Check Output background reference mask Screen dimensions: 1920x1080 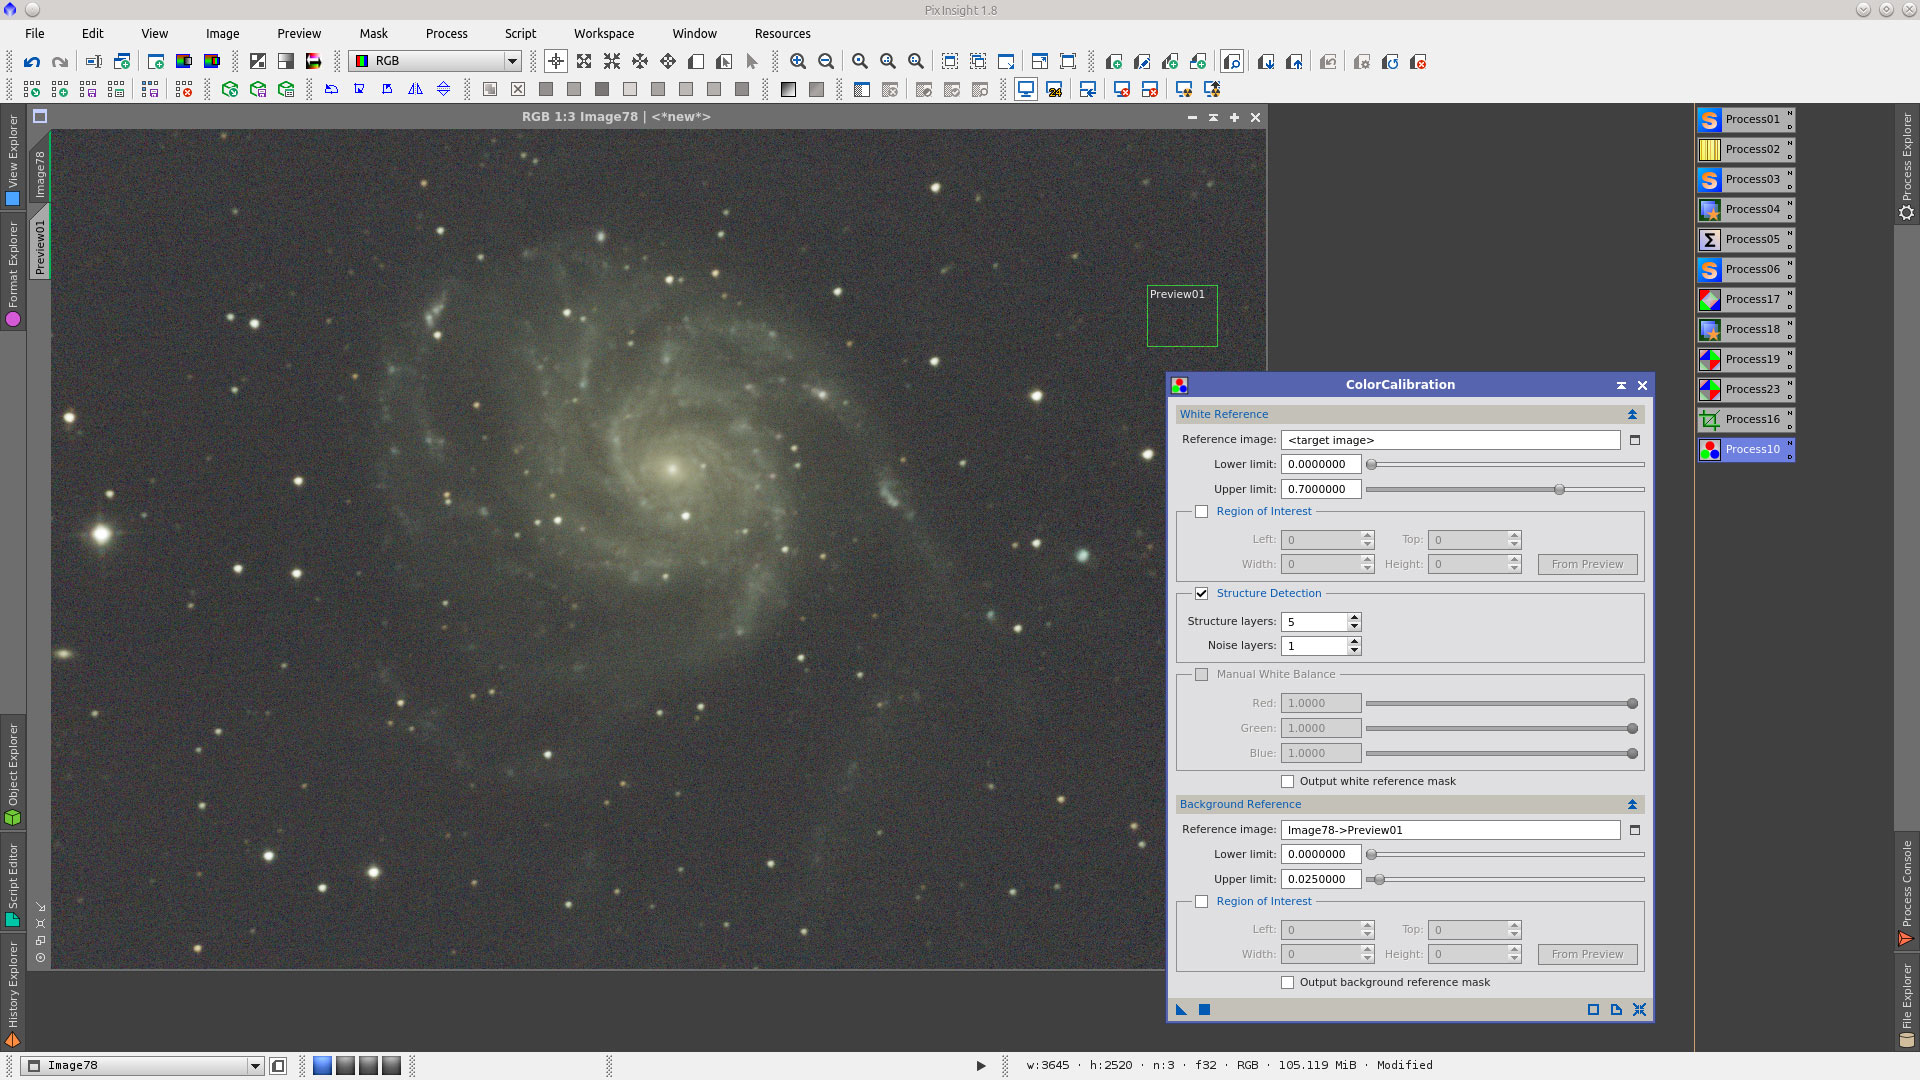(x=1288, y=982)
